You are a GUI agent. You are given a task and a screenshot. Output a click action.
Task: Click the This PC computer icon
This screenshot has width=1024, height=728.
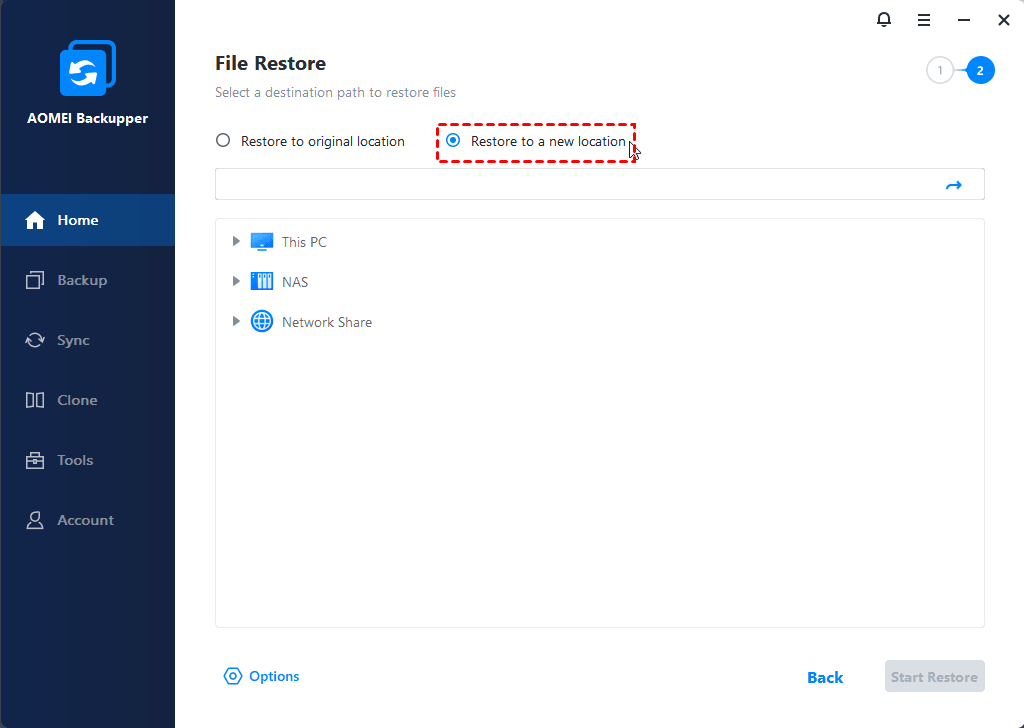pos(261,242)
